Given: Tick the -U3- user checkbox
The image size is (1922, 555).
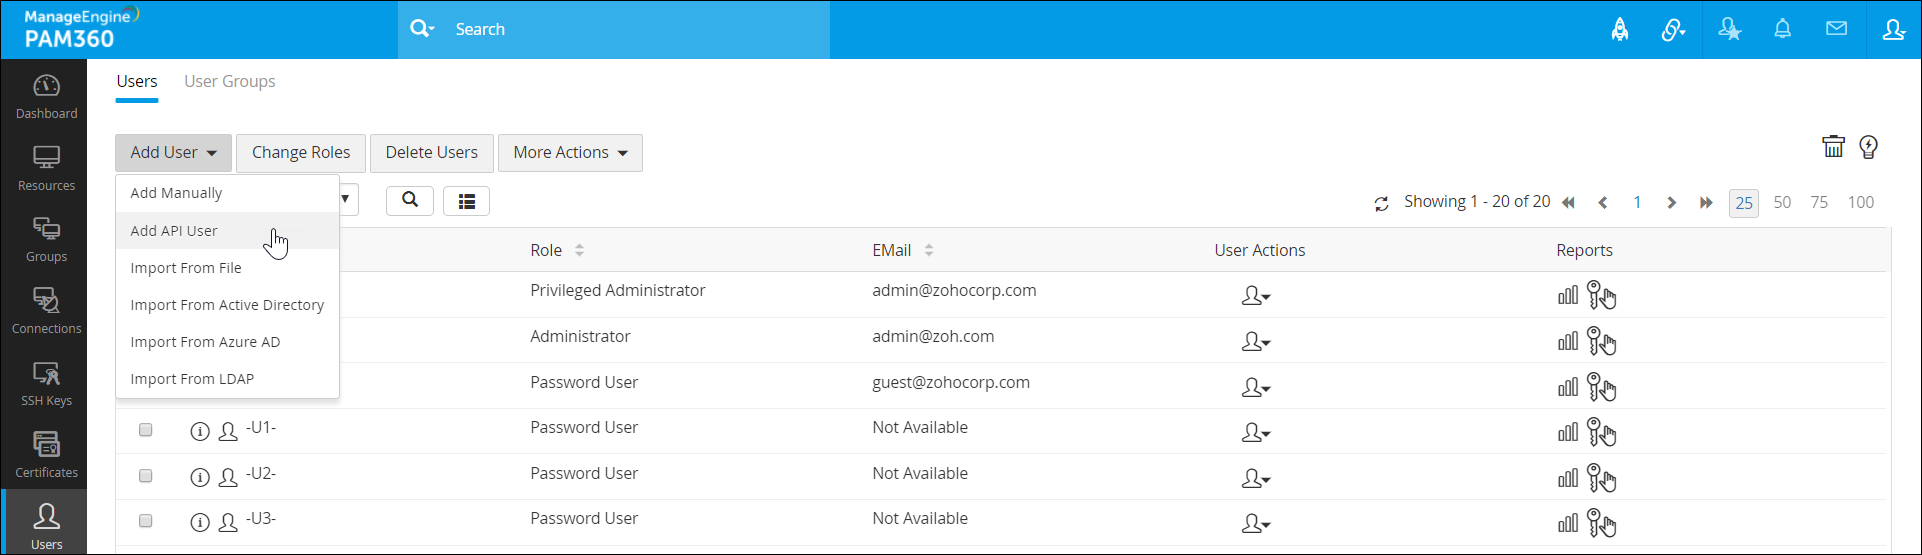Looking at the screenshot, I should point(146,521).
